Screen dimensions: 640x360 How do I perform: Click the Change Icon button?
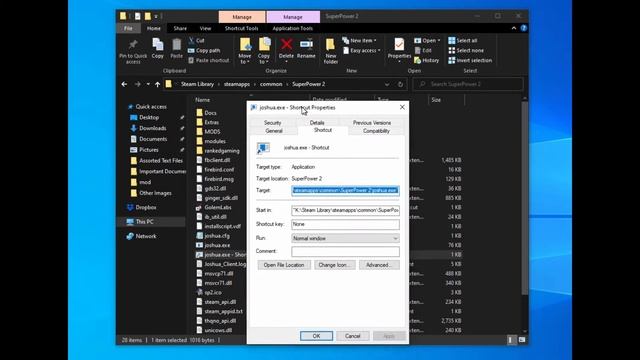click(335, 265)
